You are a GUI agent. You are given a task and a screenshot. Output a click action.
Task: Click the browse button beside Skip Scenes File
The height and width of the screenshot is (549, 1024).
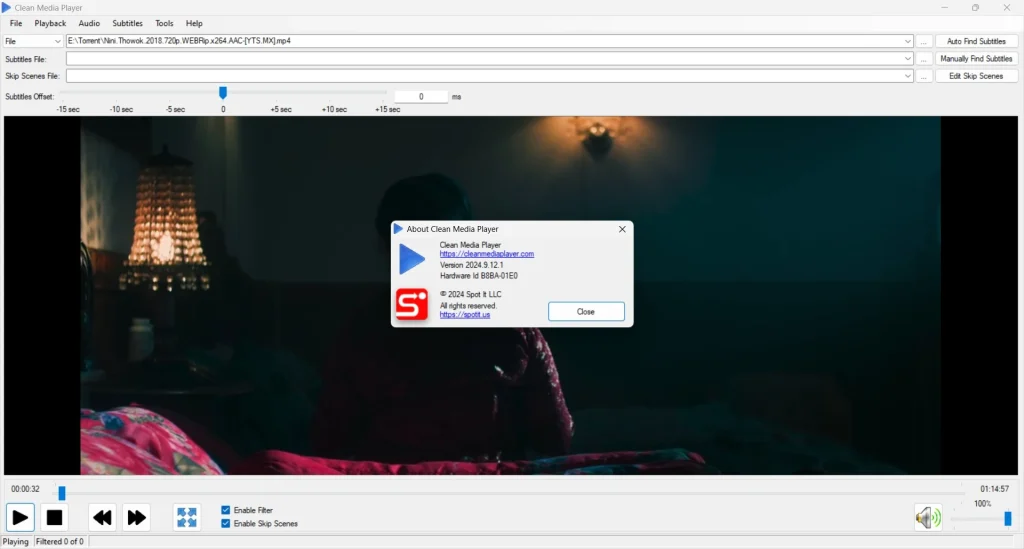coord(924,76)
